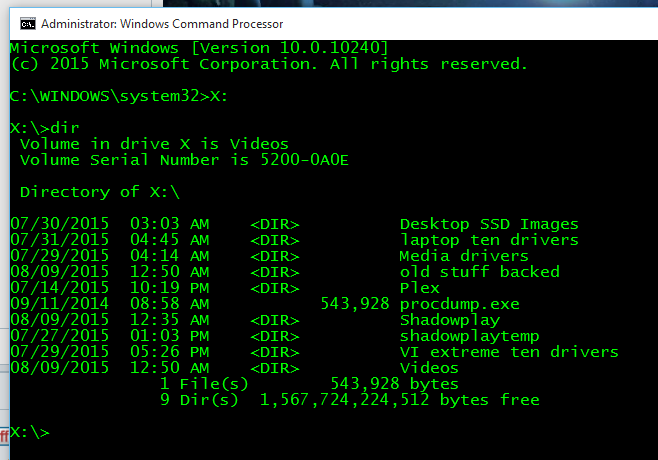Click the Plex directory name
Screen dimensions: 658x460
(419, 288)
